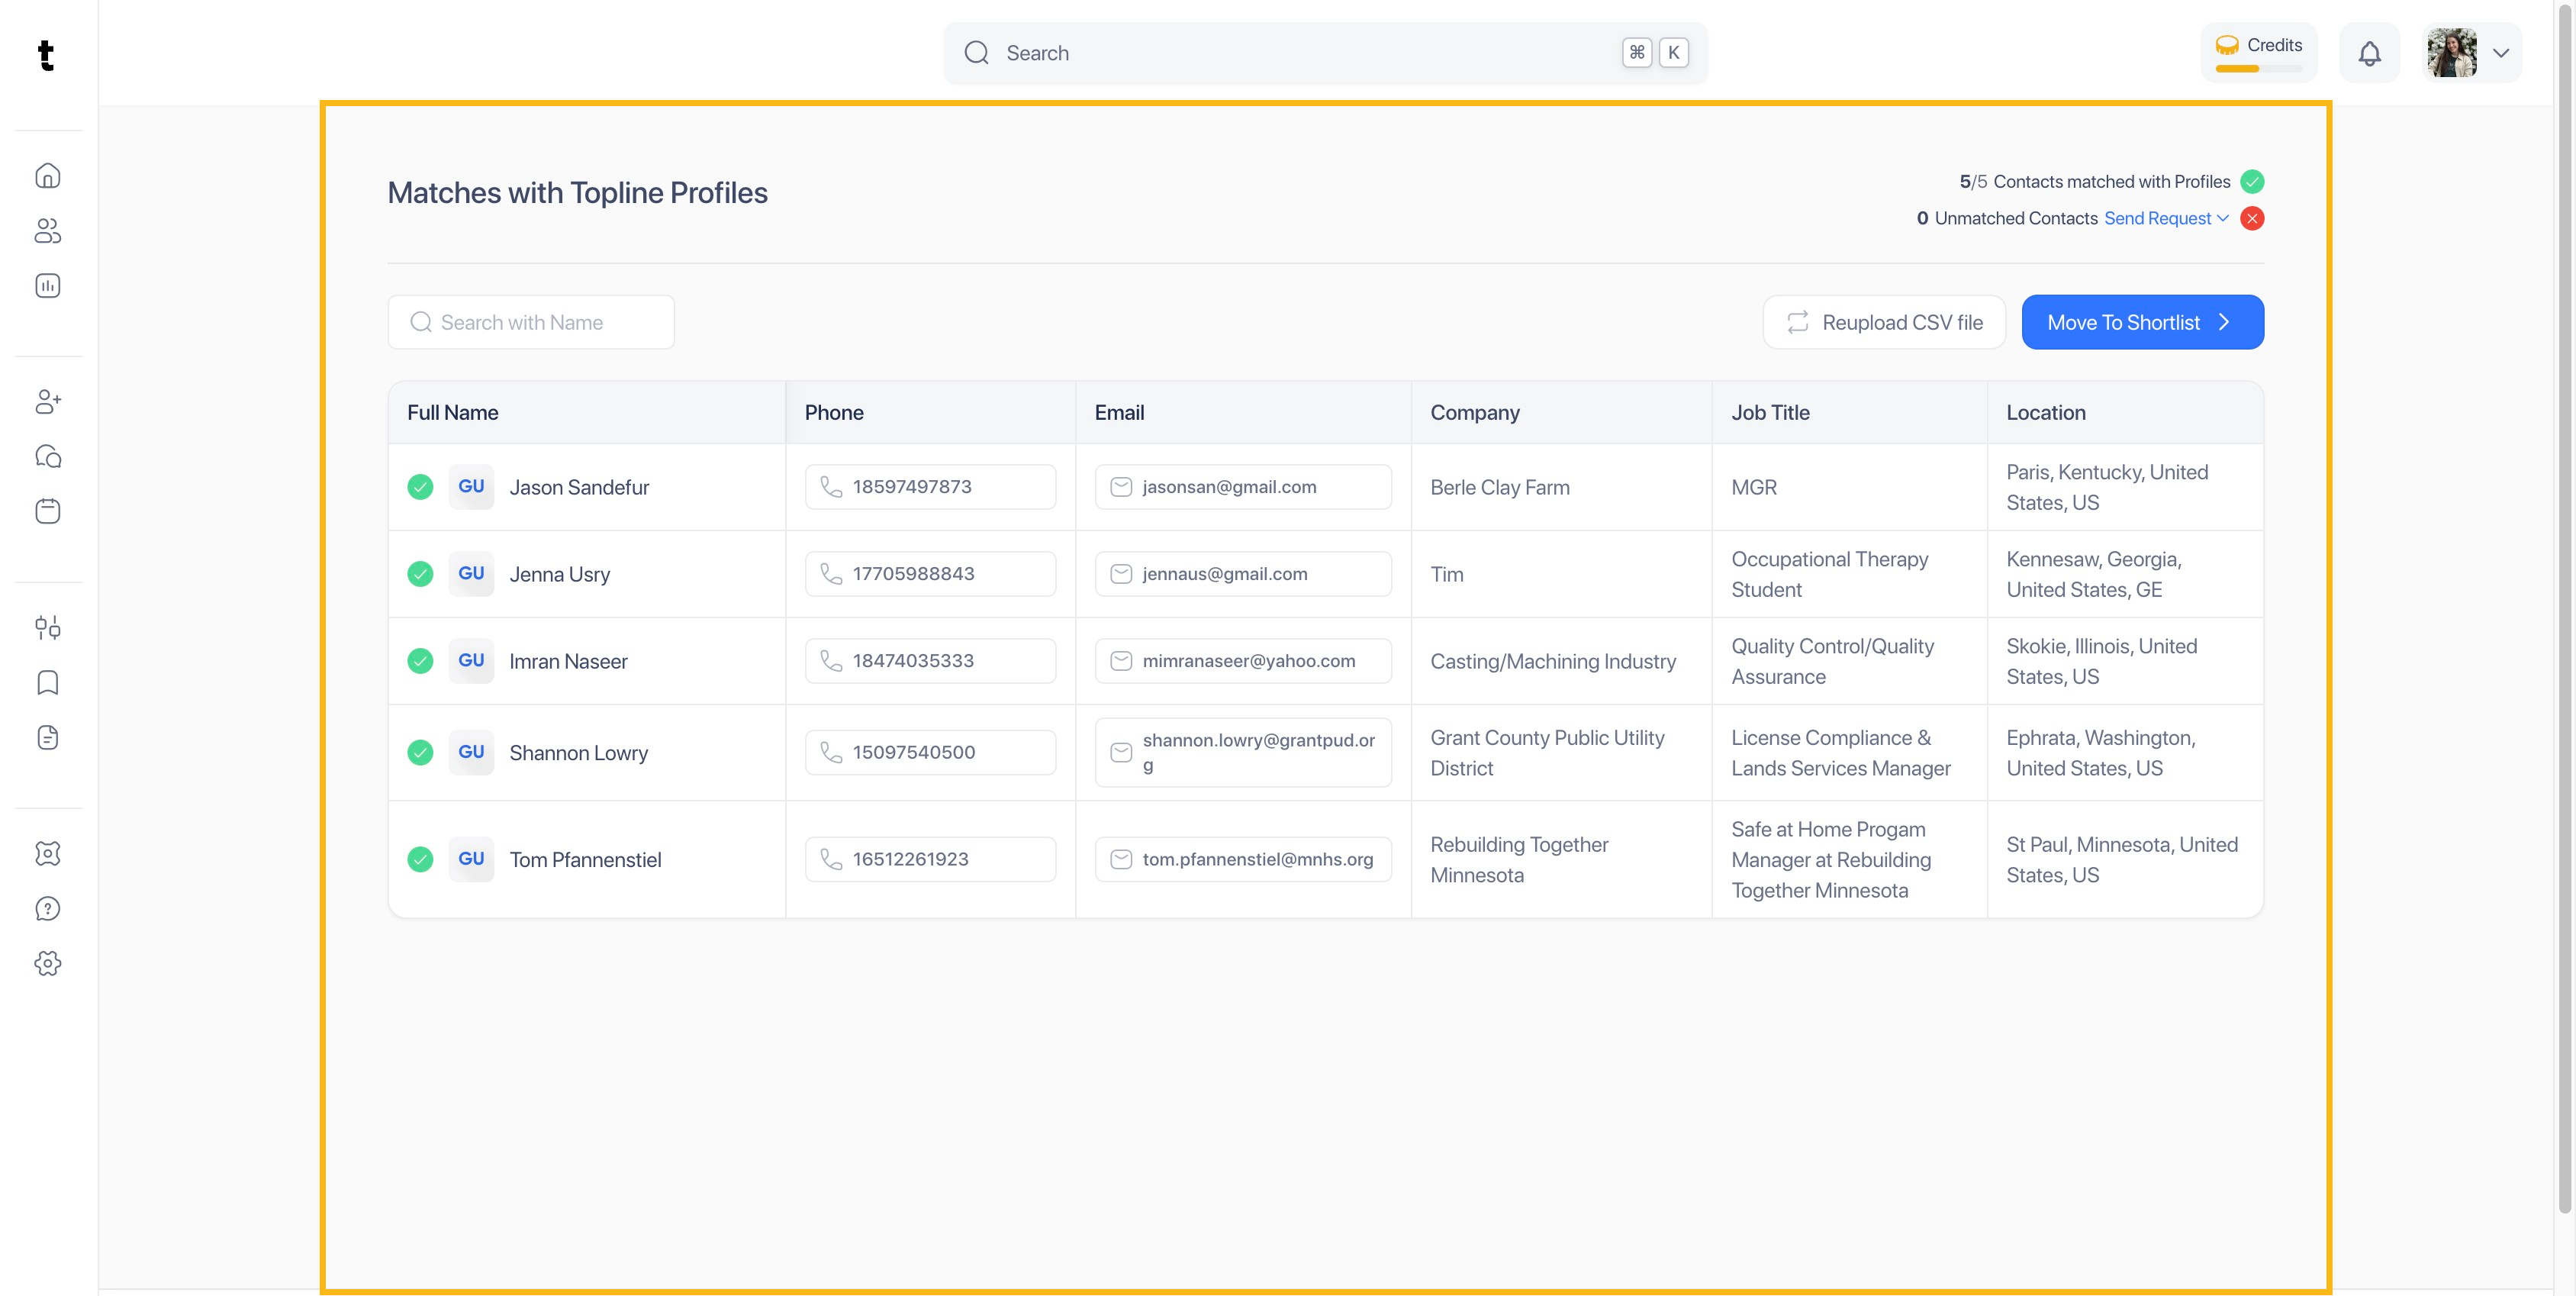Open the settings gear sidebar icon

47,963
